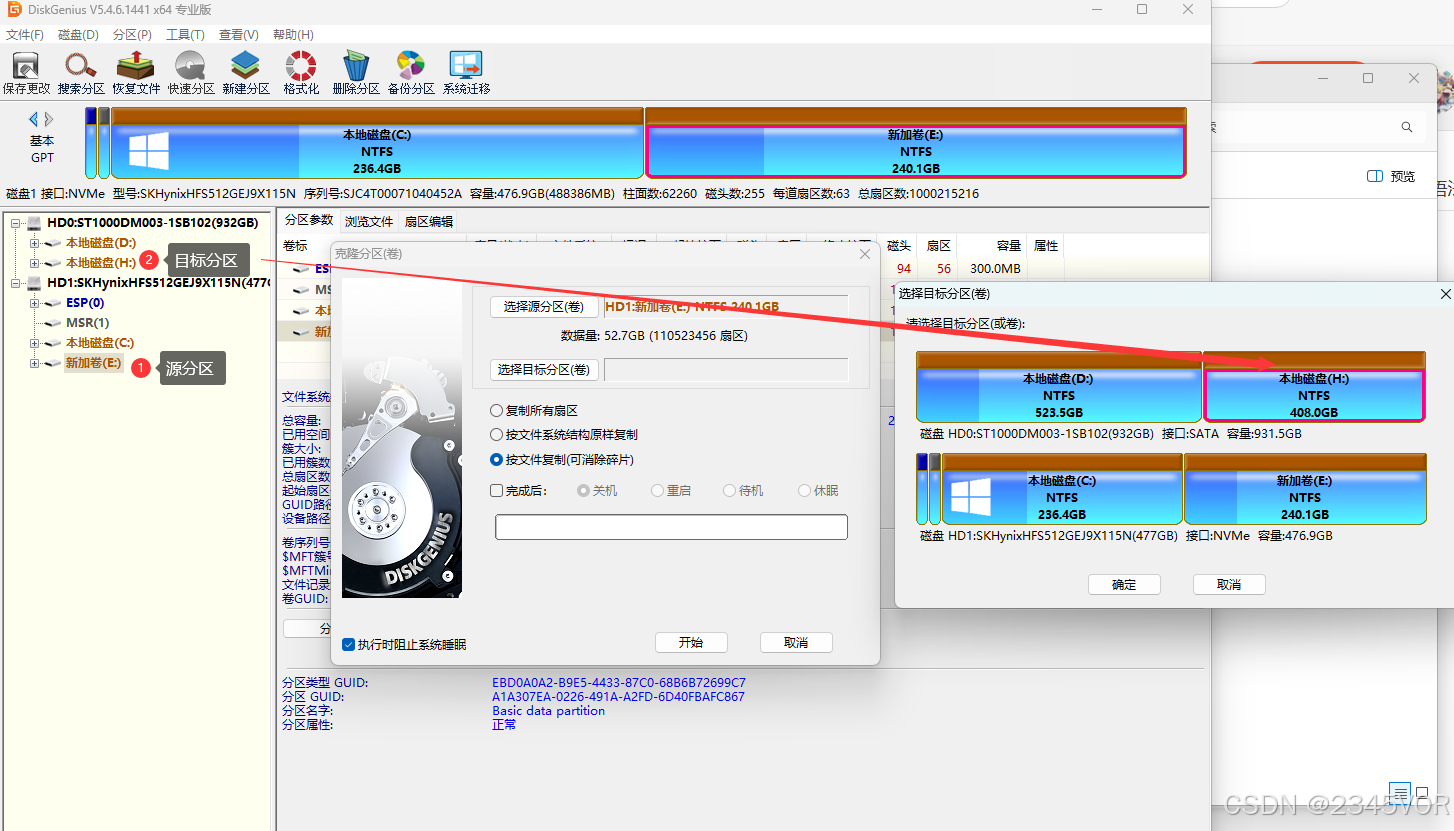This screenshot has height=831, width=1454.
Task: Select 按文件复制(可消除碎片) radio option
Action: pos(496,460)
